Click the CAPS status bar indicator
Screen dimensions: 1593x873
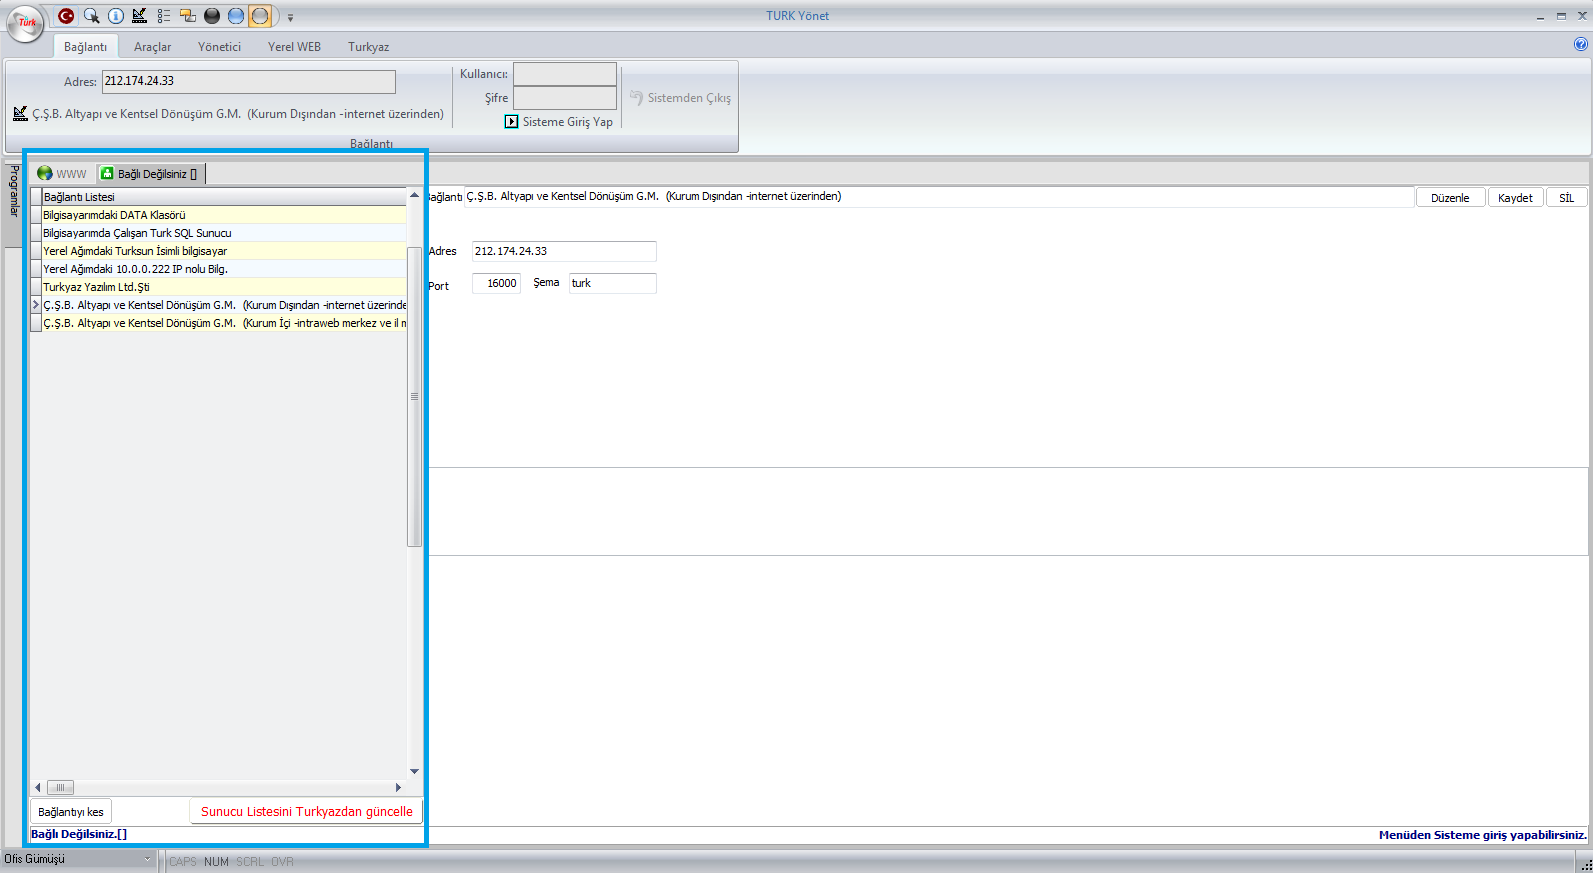click(x=183, y=861)
